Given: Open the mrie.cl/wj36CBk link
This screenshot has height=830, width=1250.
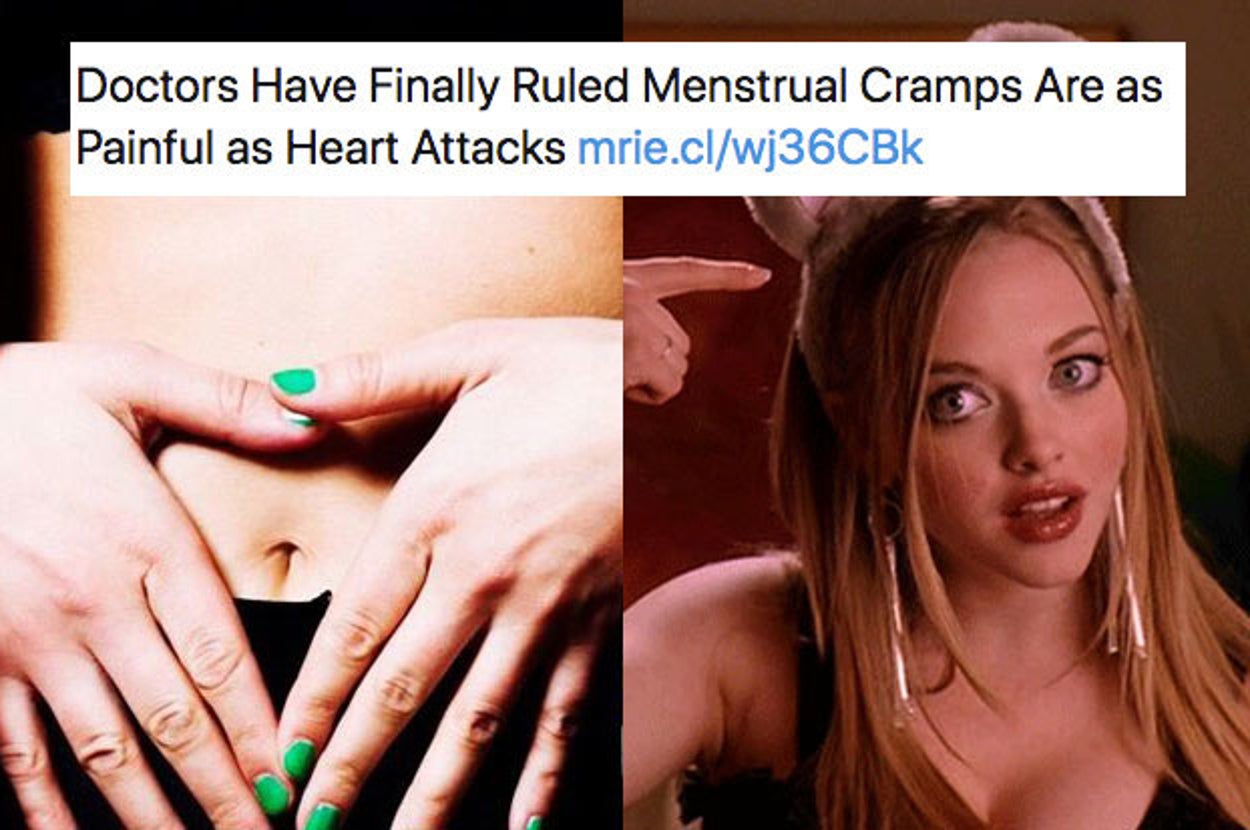Looking at the screenshot, I should 750,149.
